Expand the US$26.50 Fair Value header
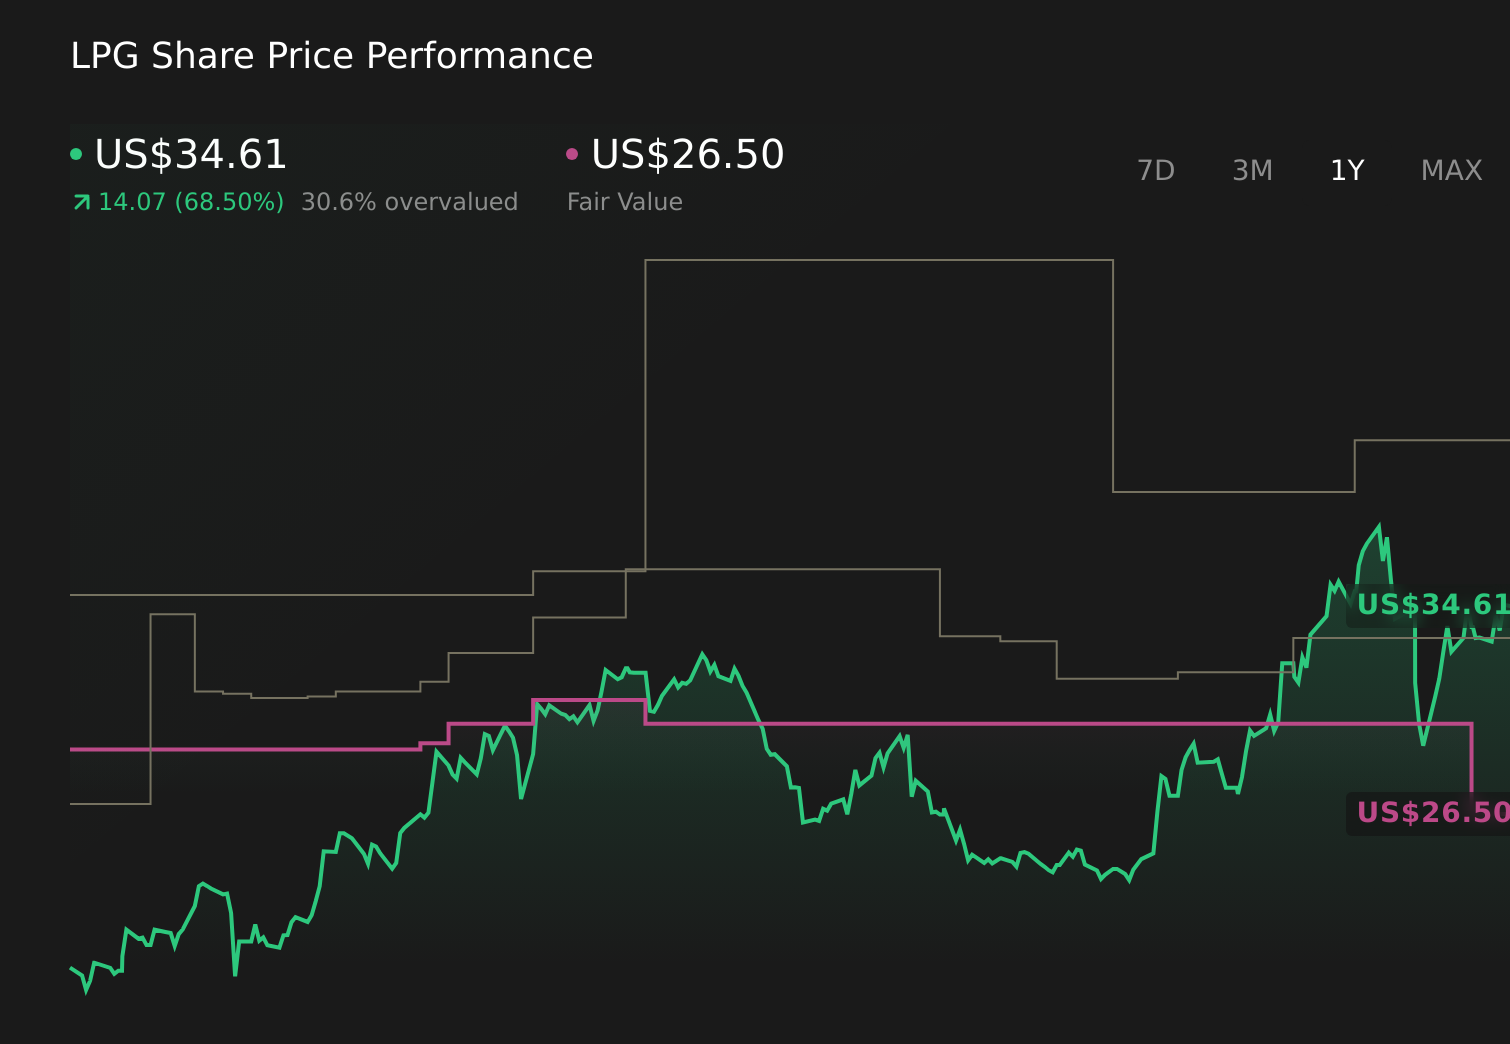The height and width of the screenshot is (1044, 1510). pos(686,155)
